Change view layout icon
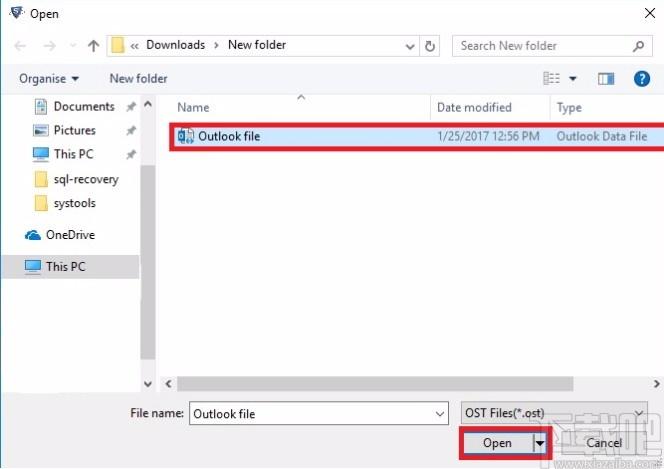This screenshot has width=664, height=469. (x=551, y=79)
